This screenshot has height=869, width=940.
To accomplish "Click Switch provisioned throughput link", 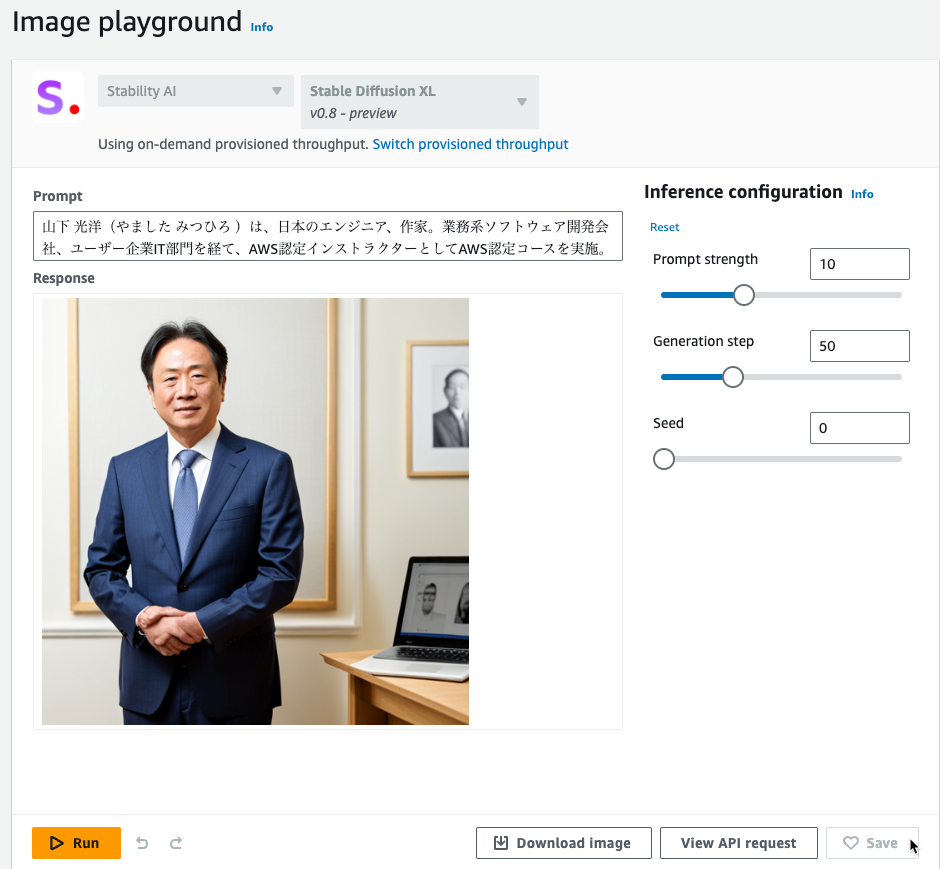I will click(x=471, y=144).
